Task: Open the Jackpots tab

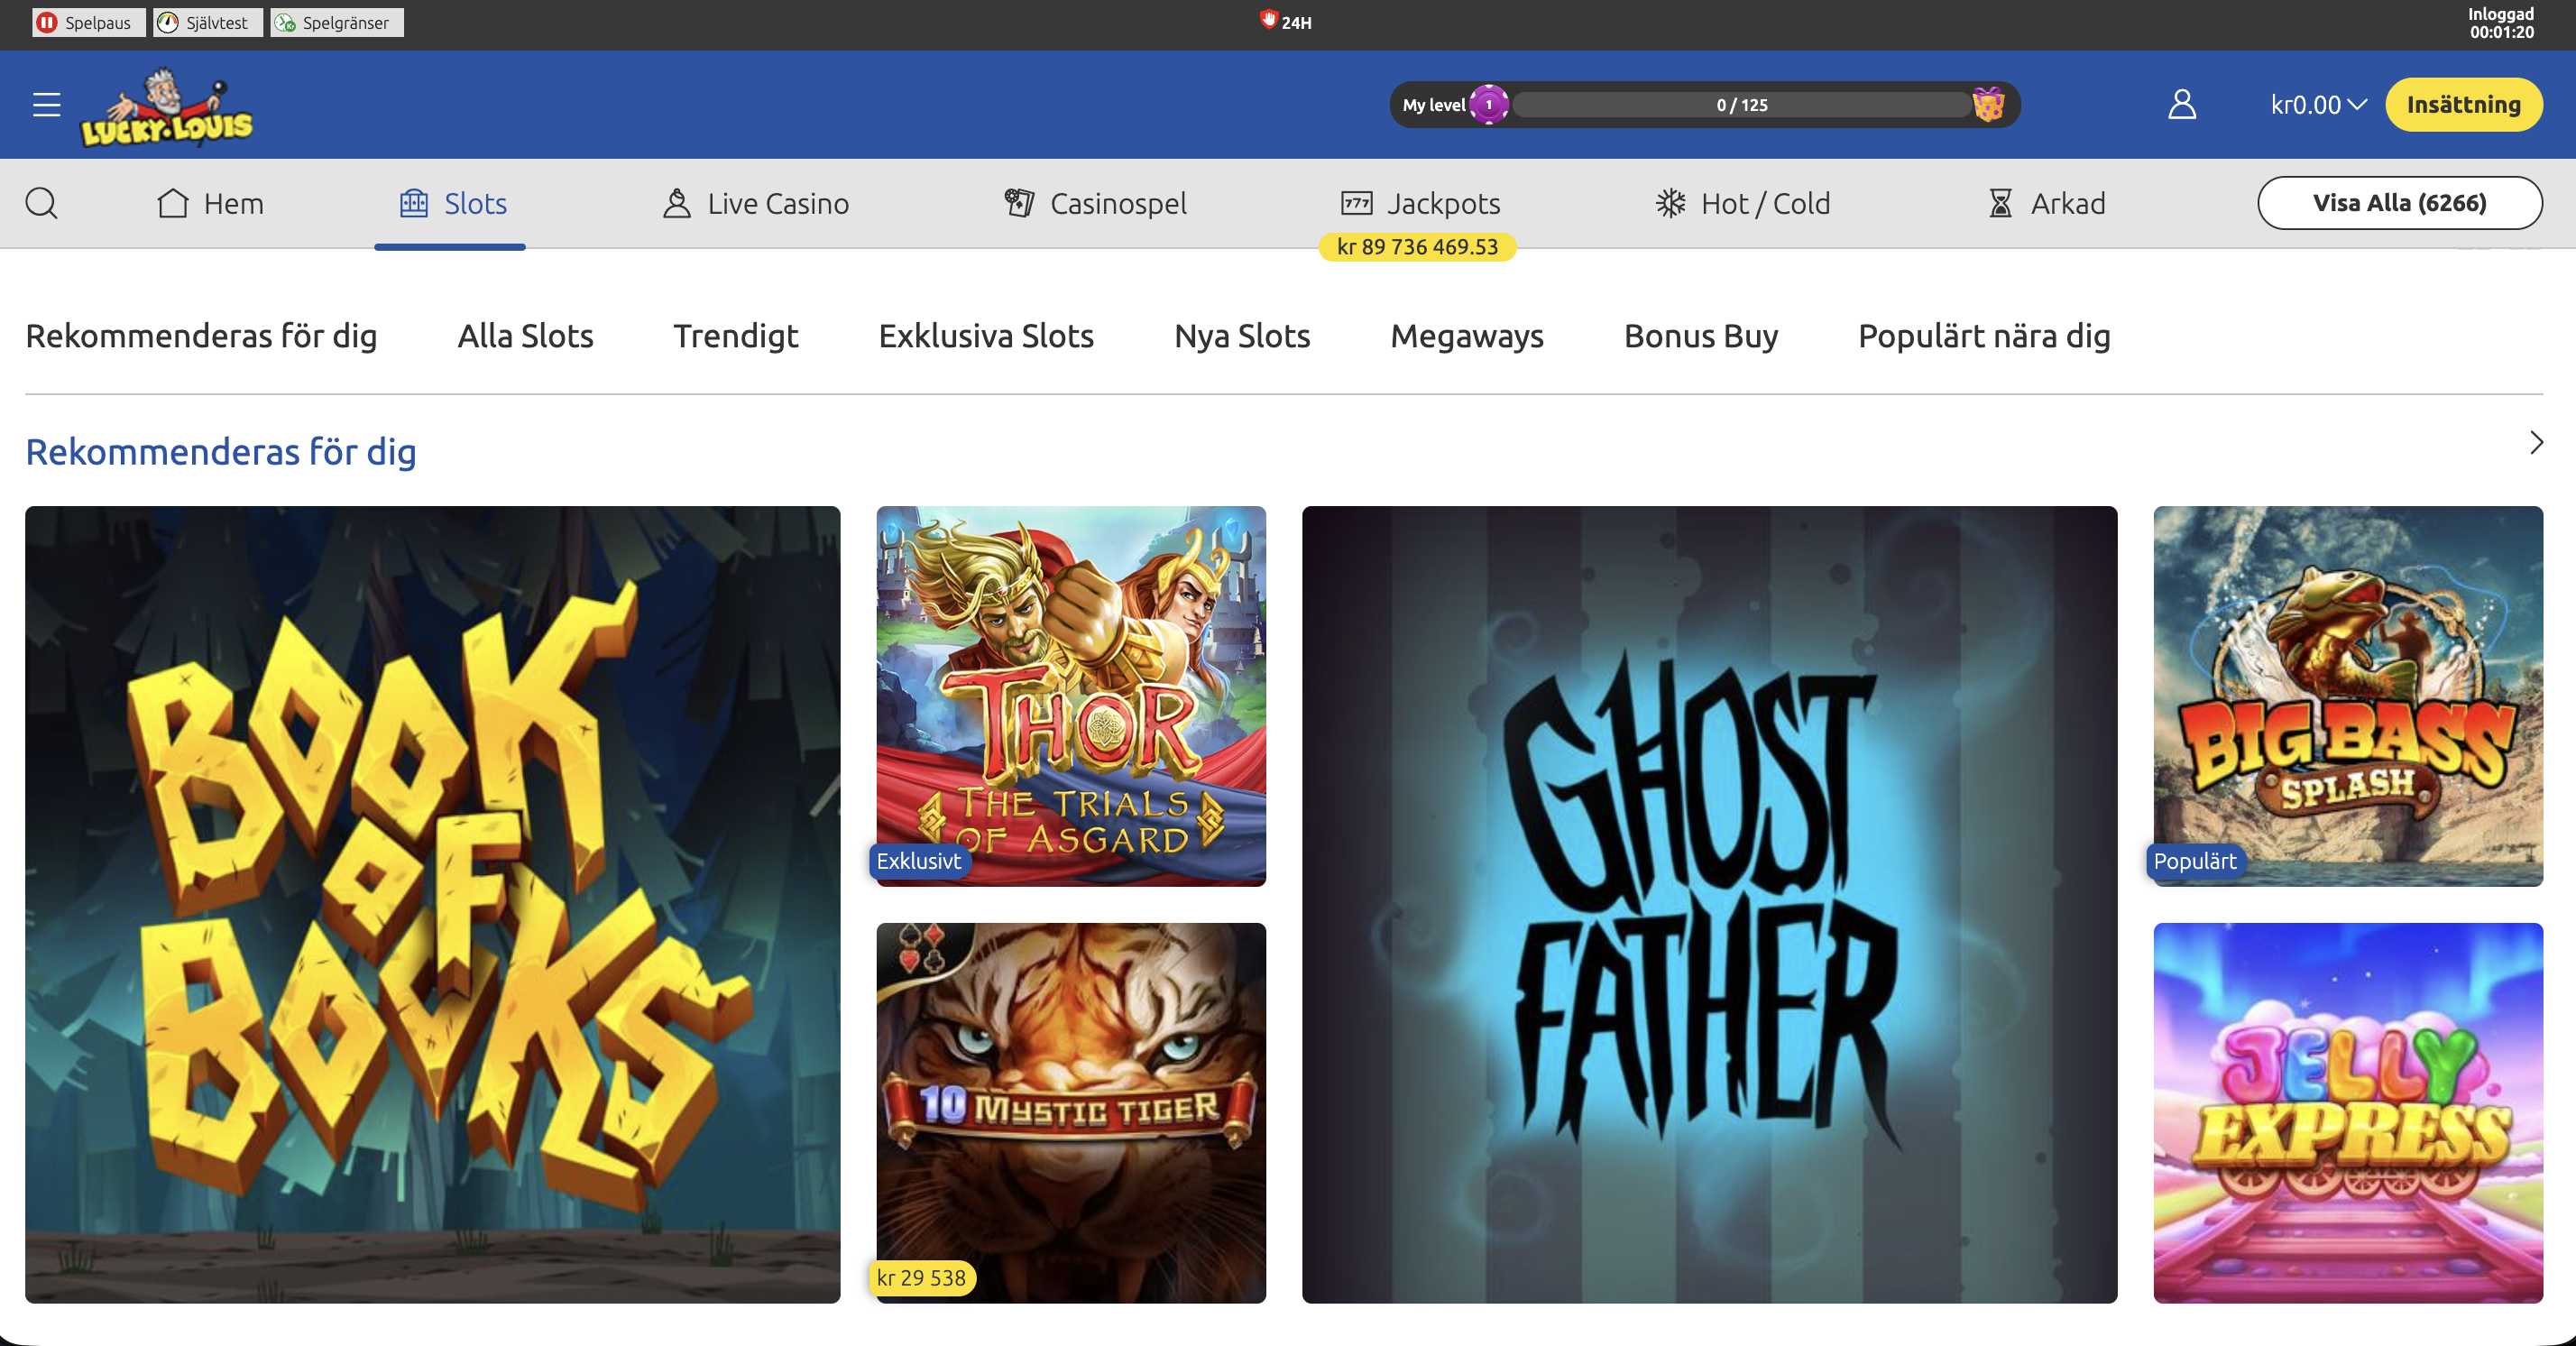Action: click(1420, 203)
